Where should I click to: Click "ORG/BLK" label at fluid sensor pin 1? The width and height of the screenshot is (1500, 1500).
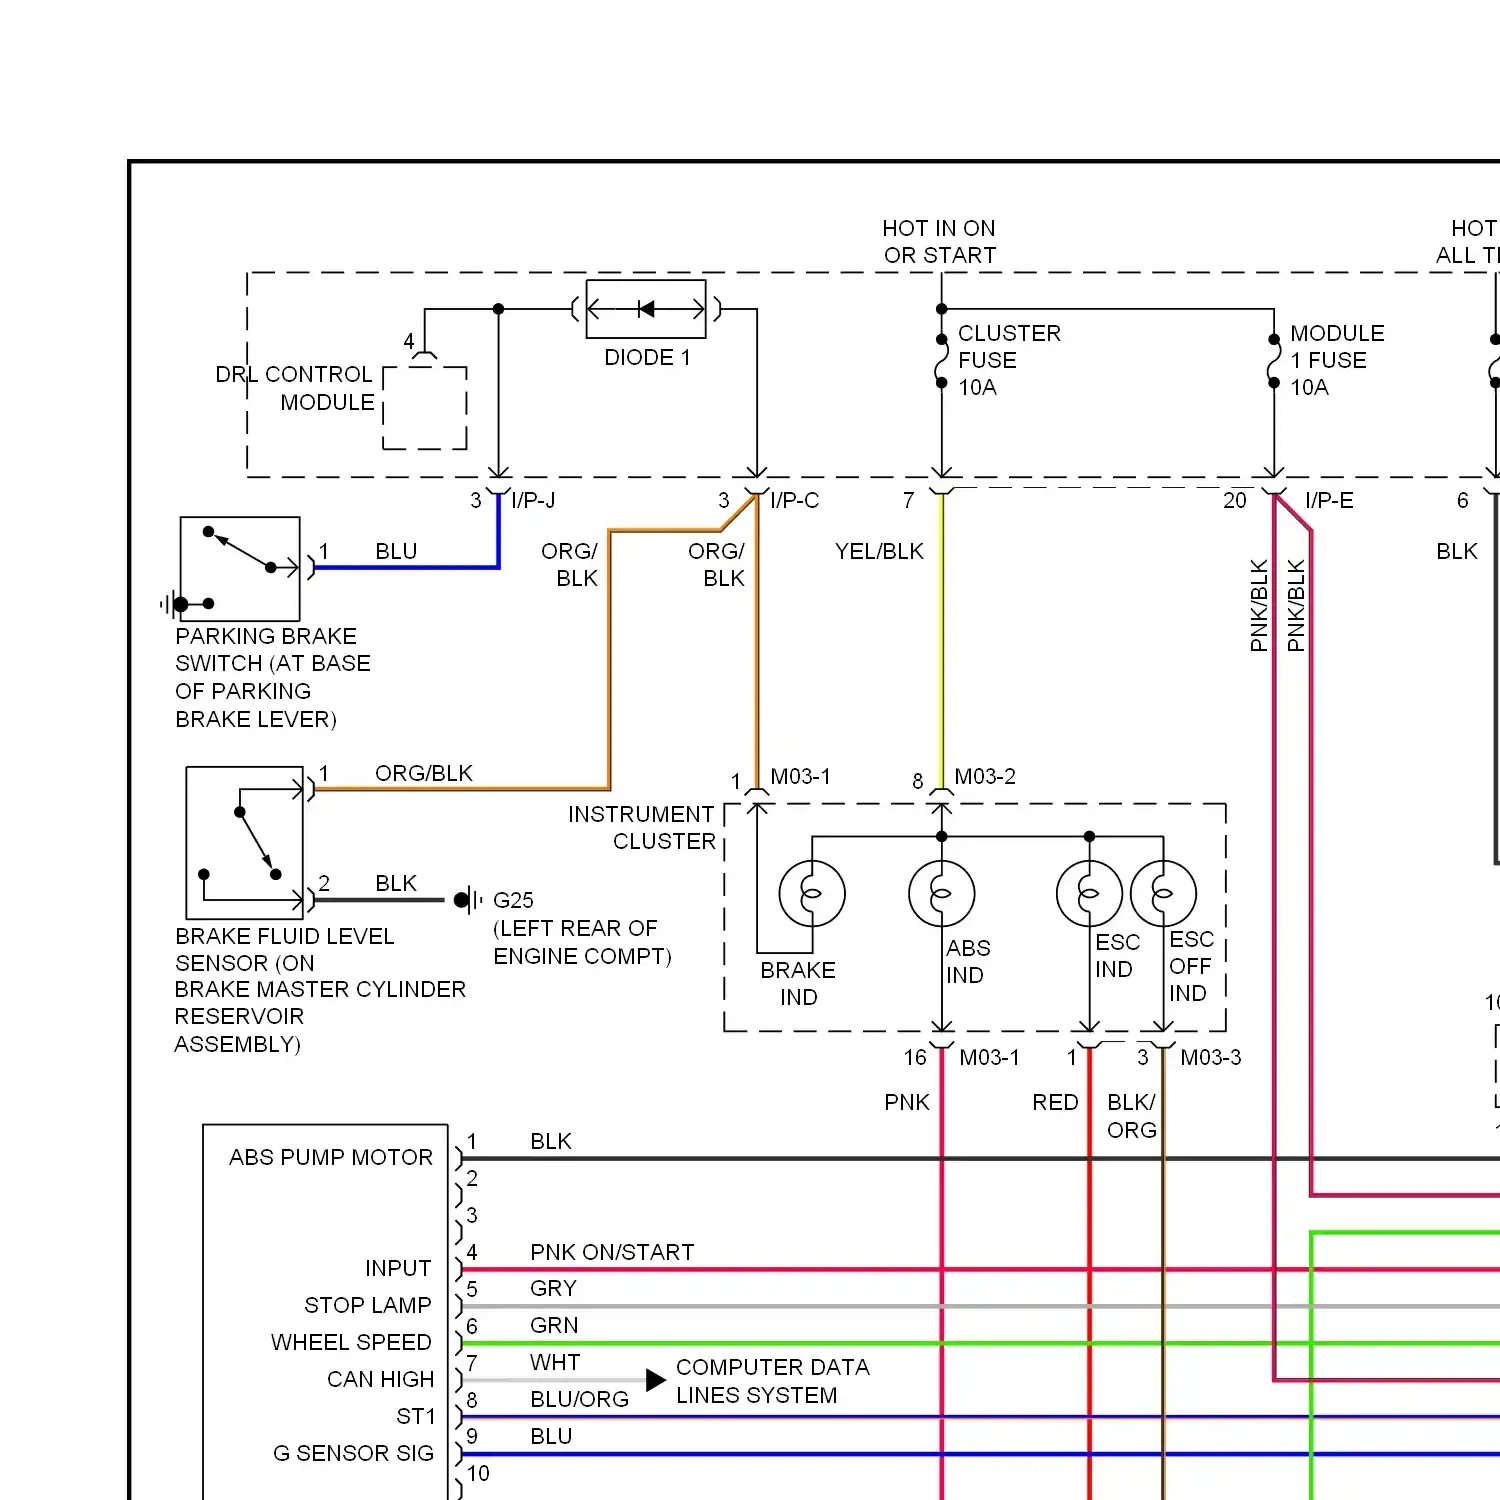point(424,773)
